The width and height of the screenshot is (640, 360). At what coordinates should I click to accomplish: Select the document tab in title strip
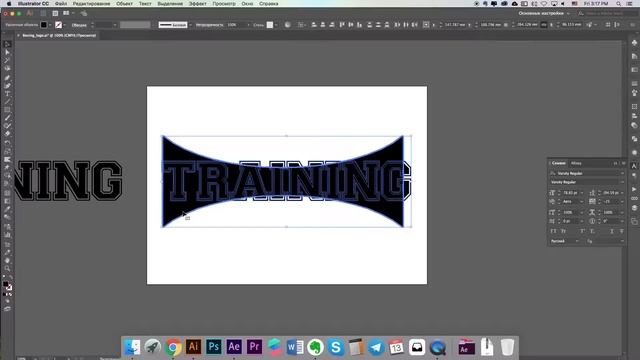[x=57, y=36]
